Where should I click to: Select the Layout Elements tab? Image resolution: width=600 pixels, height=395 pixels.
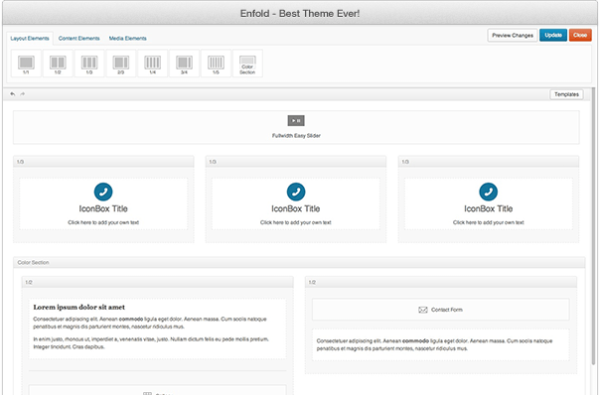pyautogui.click(x=29, y=38)
